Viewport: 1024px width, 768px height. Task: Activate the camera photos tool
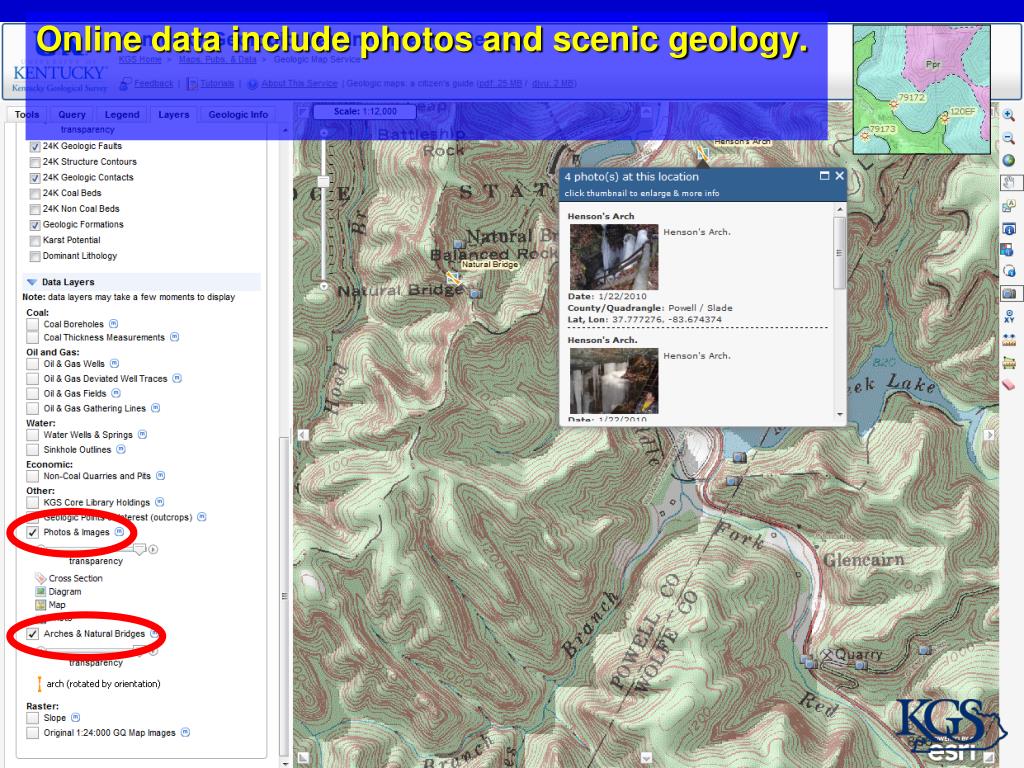click(x=1008, y=294)
